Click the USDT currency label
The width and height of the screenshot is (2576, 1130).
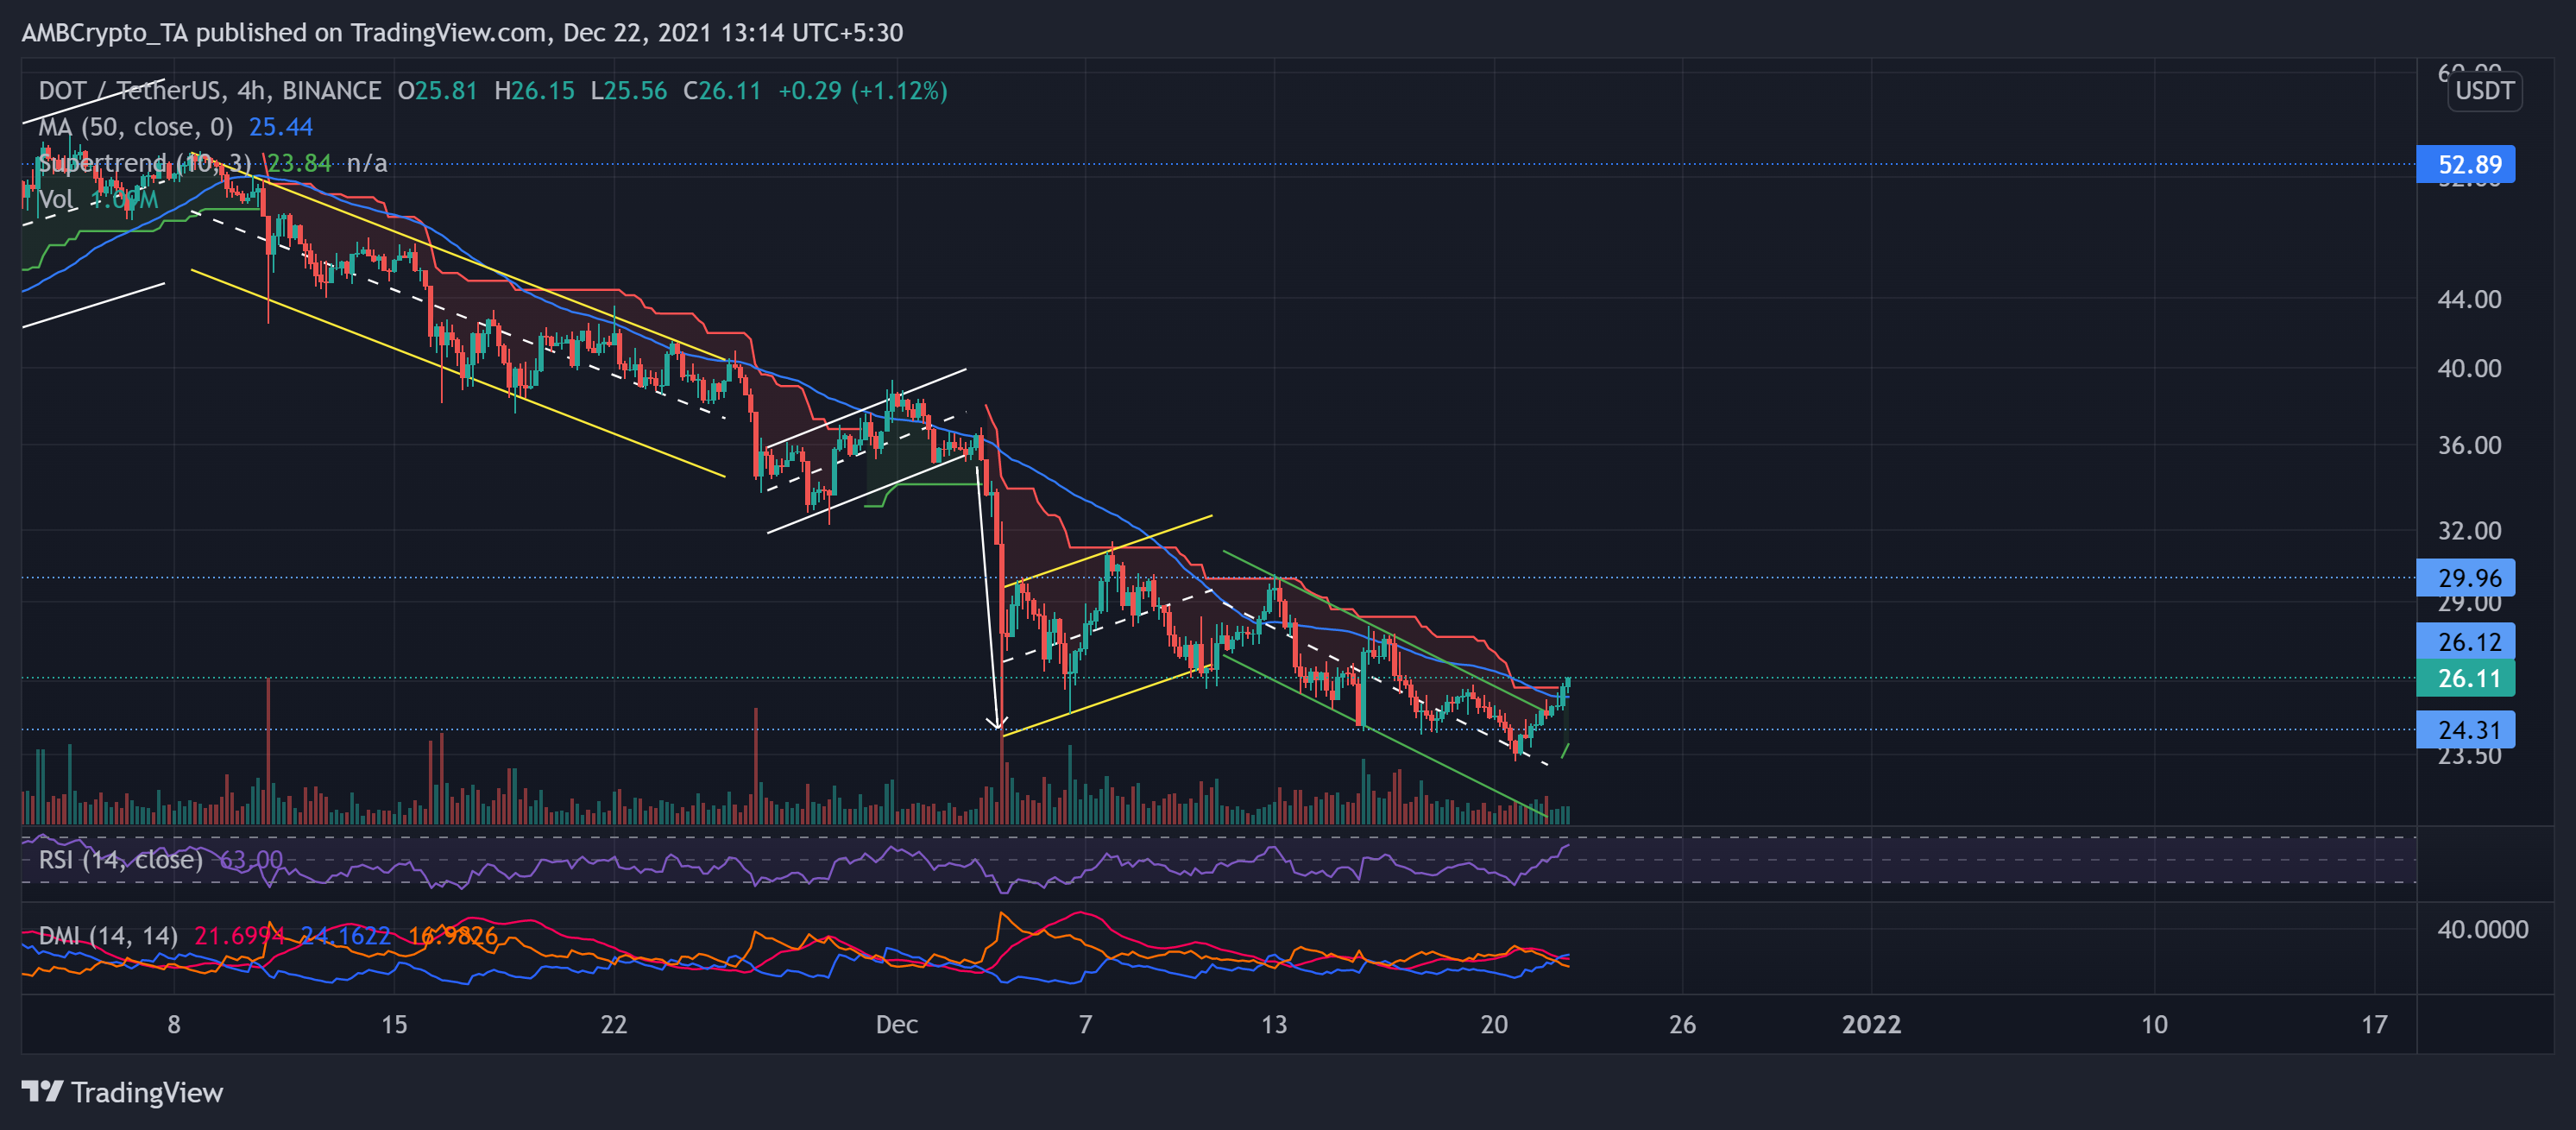coord(2484,91)
